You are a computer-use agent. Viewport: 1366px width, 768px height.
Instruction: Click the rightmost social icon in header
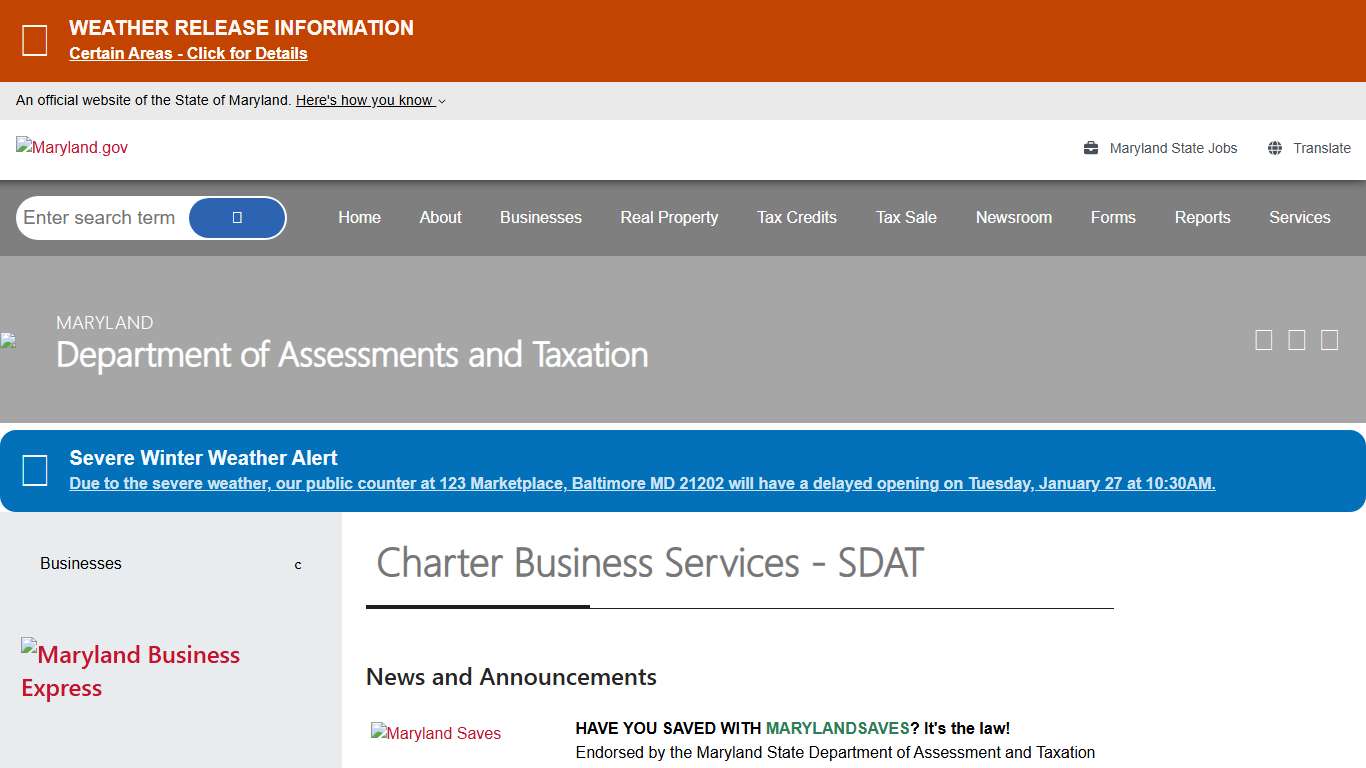pos(1329,340)
